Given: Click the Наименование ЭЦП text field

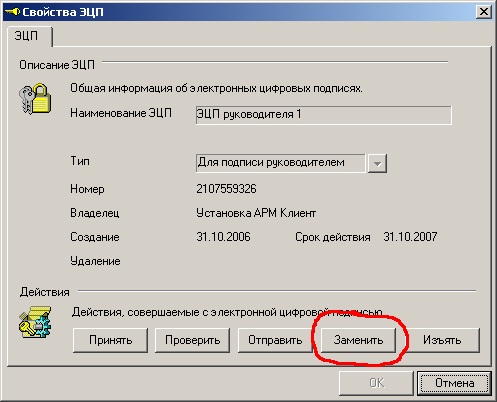Looking at the screenshot, I should [x=324, y=115].
